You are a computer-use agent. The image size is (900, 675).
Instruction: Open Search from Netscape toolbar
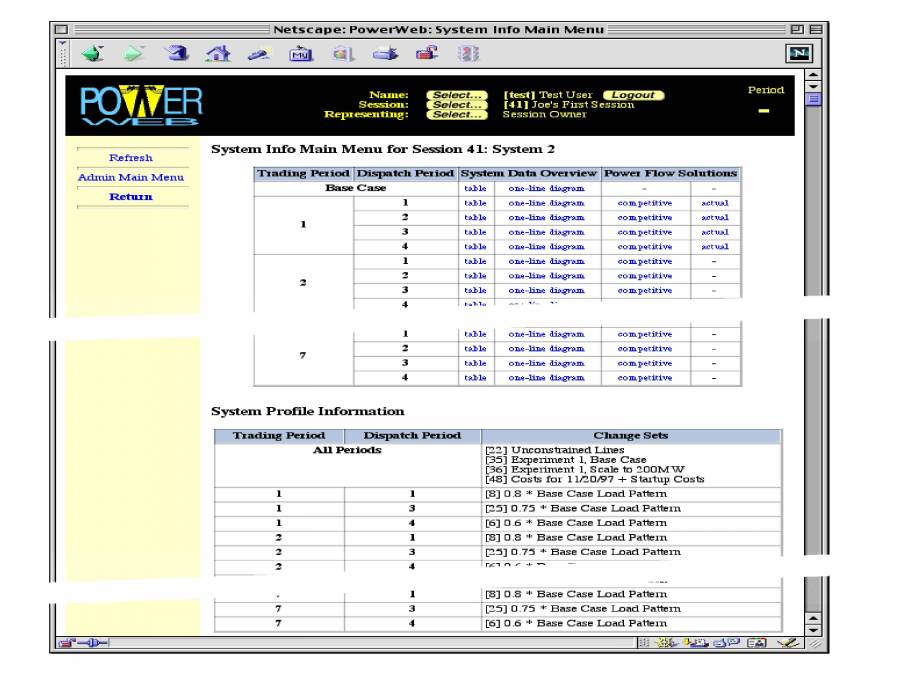click(258, 54)
